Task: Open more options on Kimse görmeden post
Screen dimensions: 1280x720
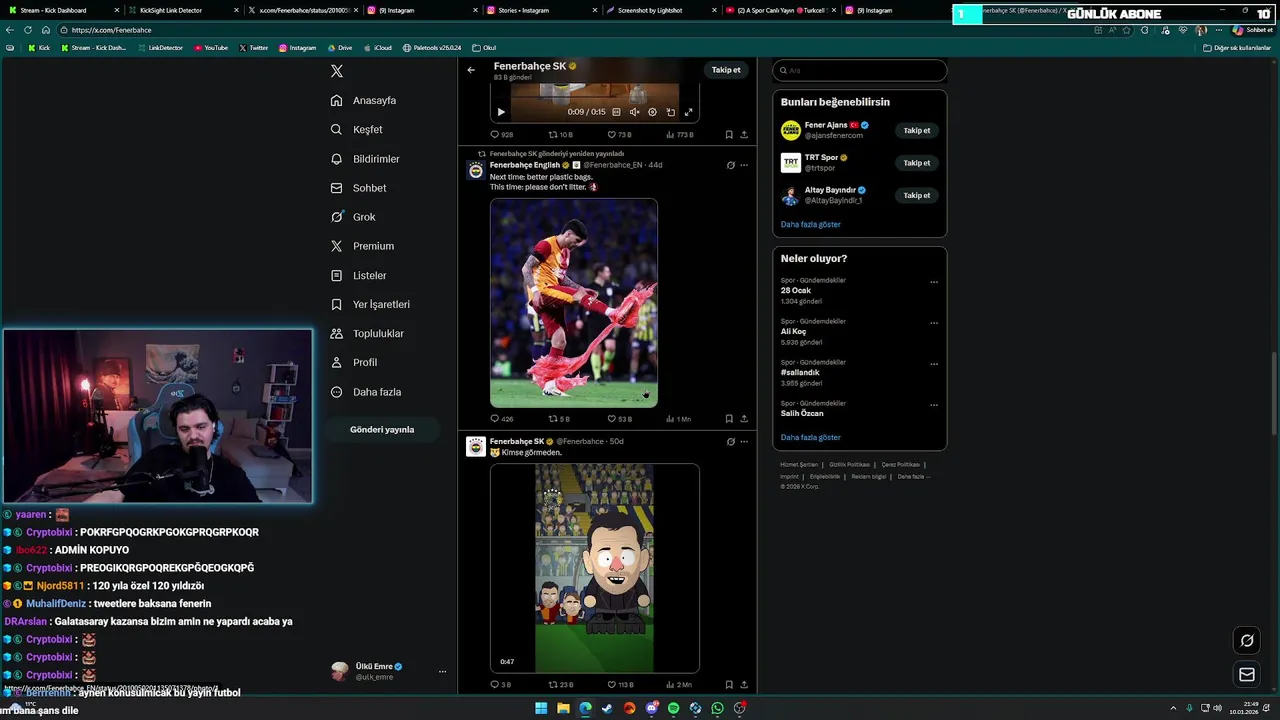Action: 744,441
